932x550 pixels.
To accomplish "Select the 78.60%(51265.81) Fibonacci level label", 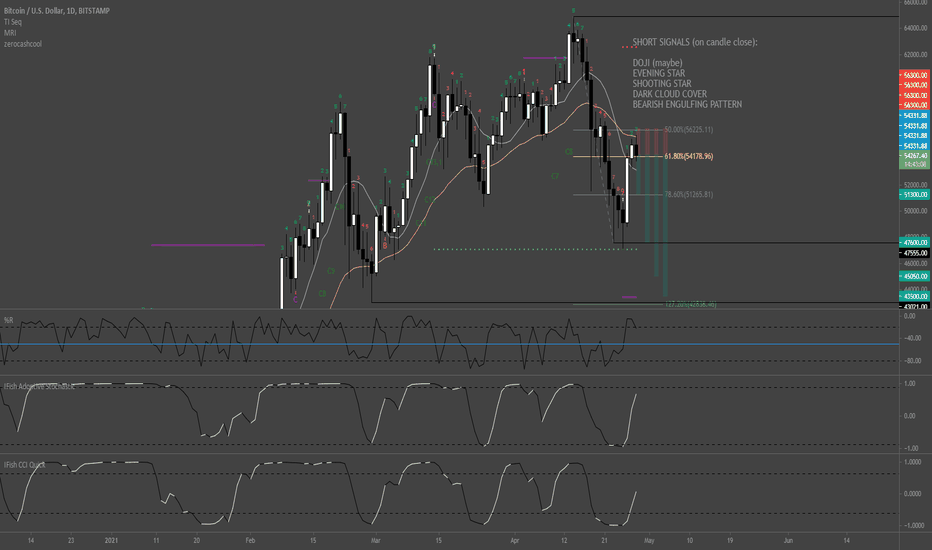I will (688, 194).
